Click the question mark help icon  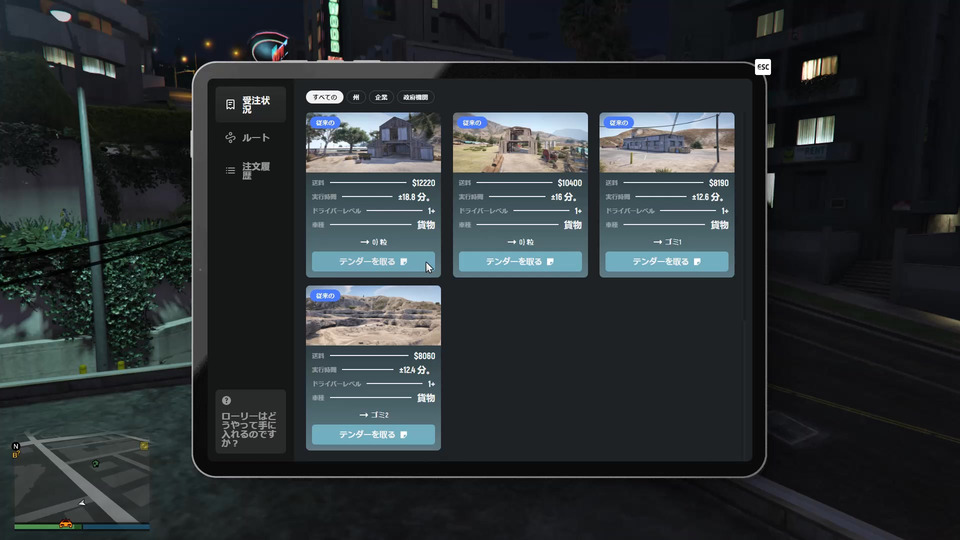(227, 400)
